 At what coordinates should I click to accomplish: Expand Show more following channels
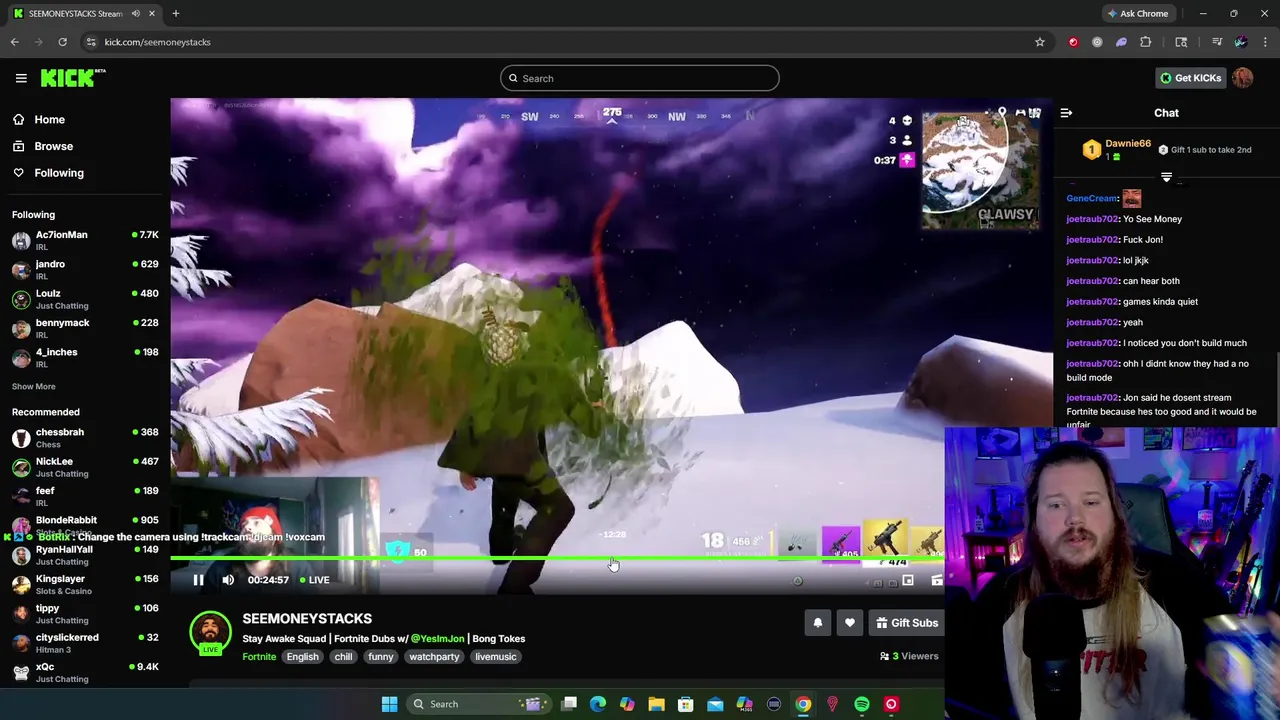(x=33, y=386)
